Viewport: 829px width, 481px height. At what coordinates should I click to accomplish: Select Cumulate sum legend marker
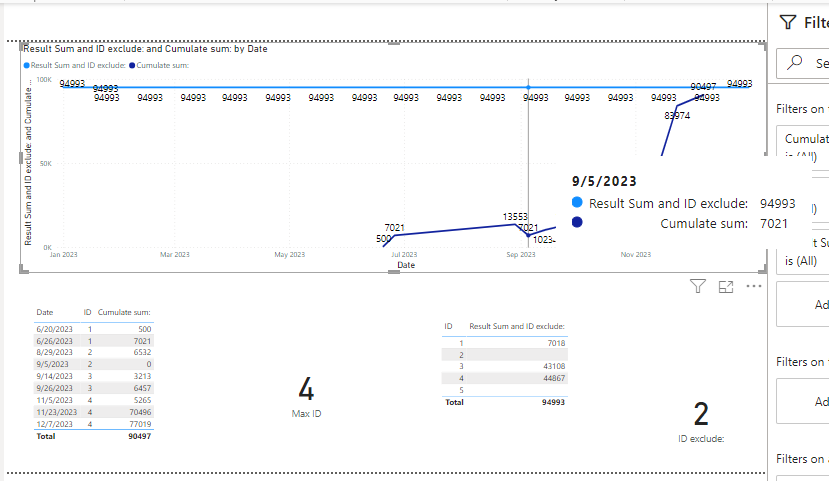132,66
